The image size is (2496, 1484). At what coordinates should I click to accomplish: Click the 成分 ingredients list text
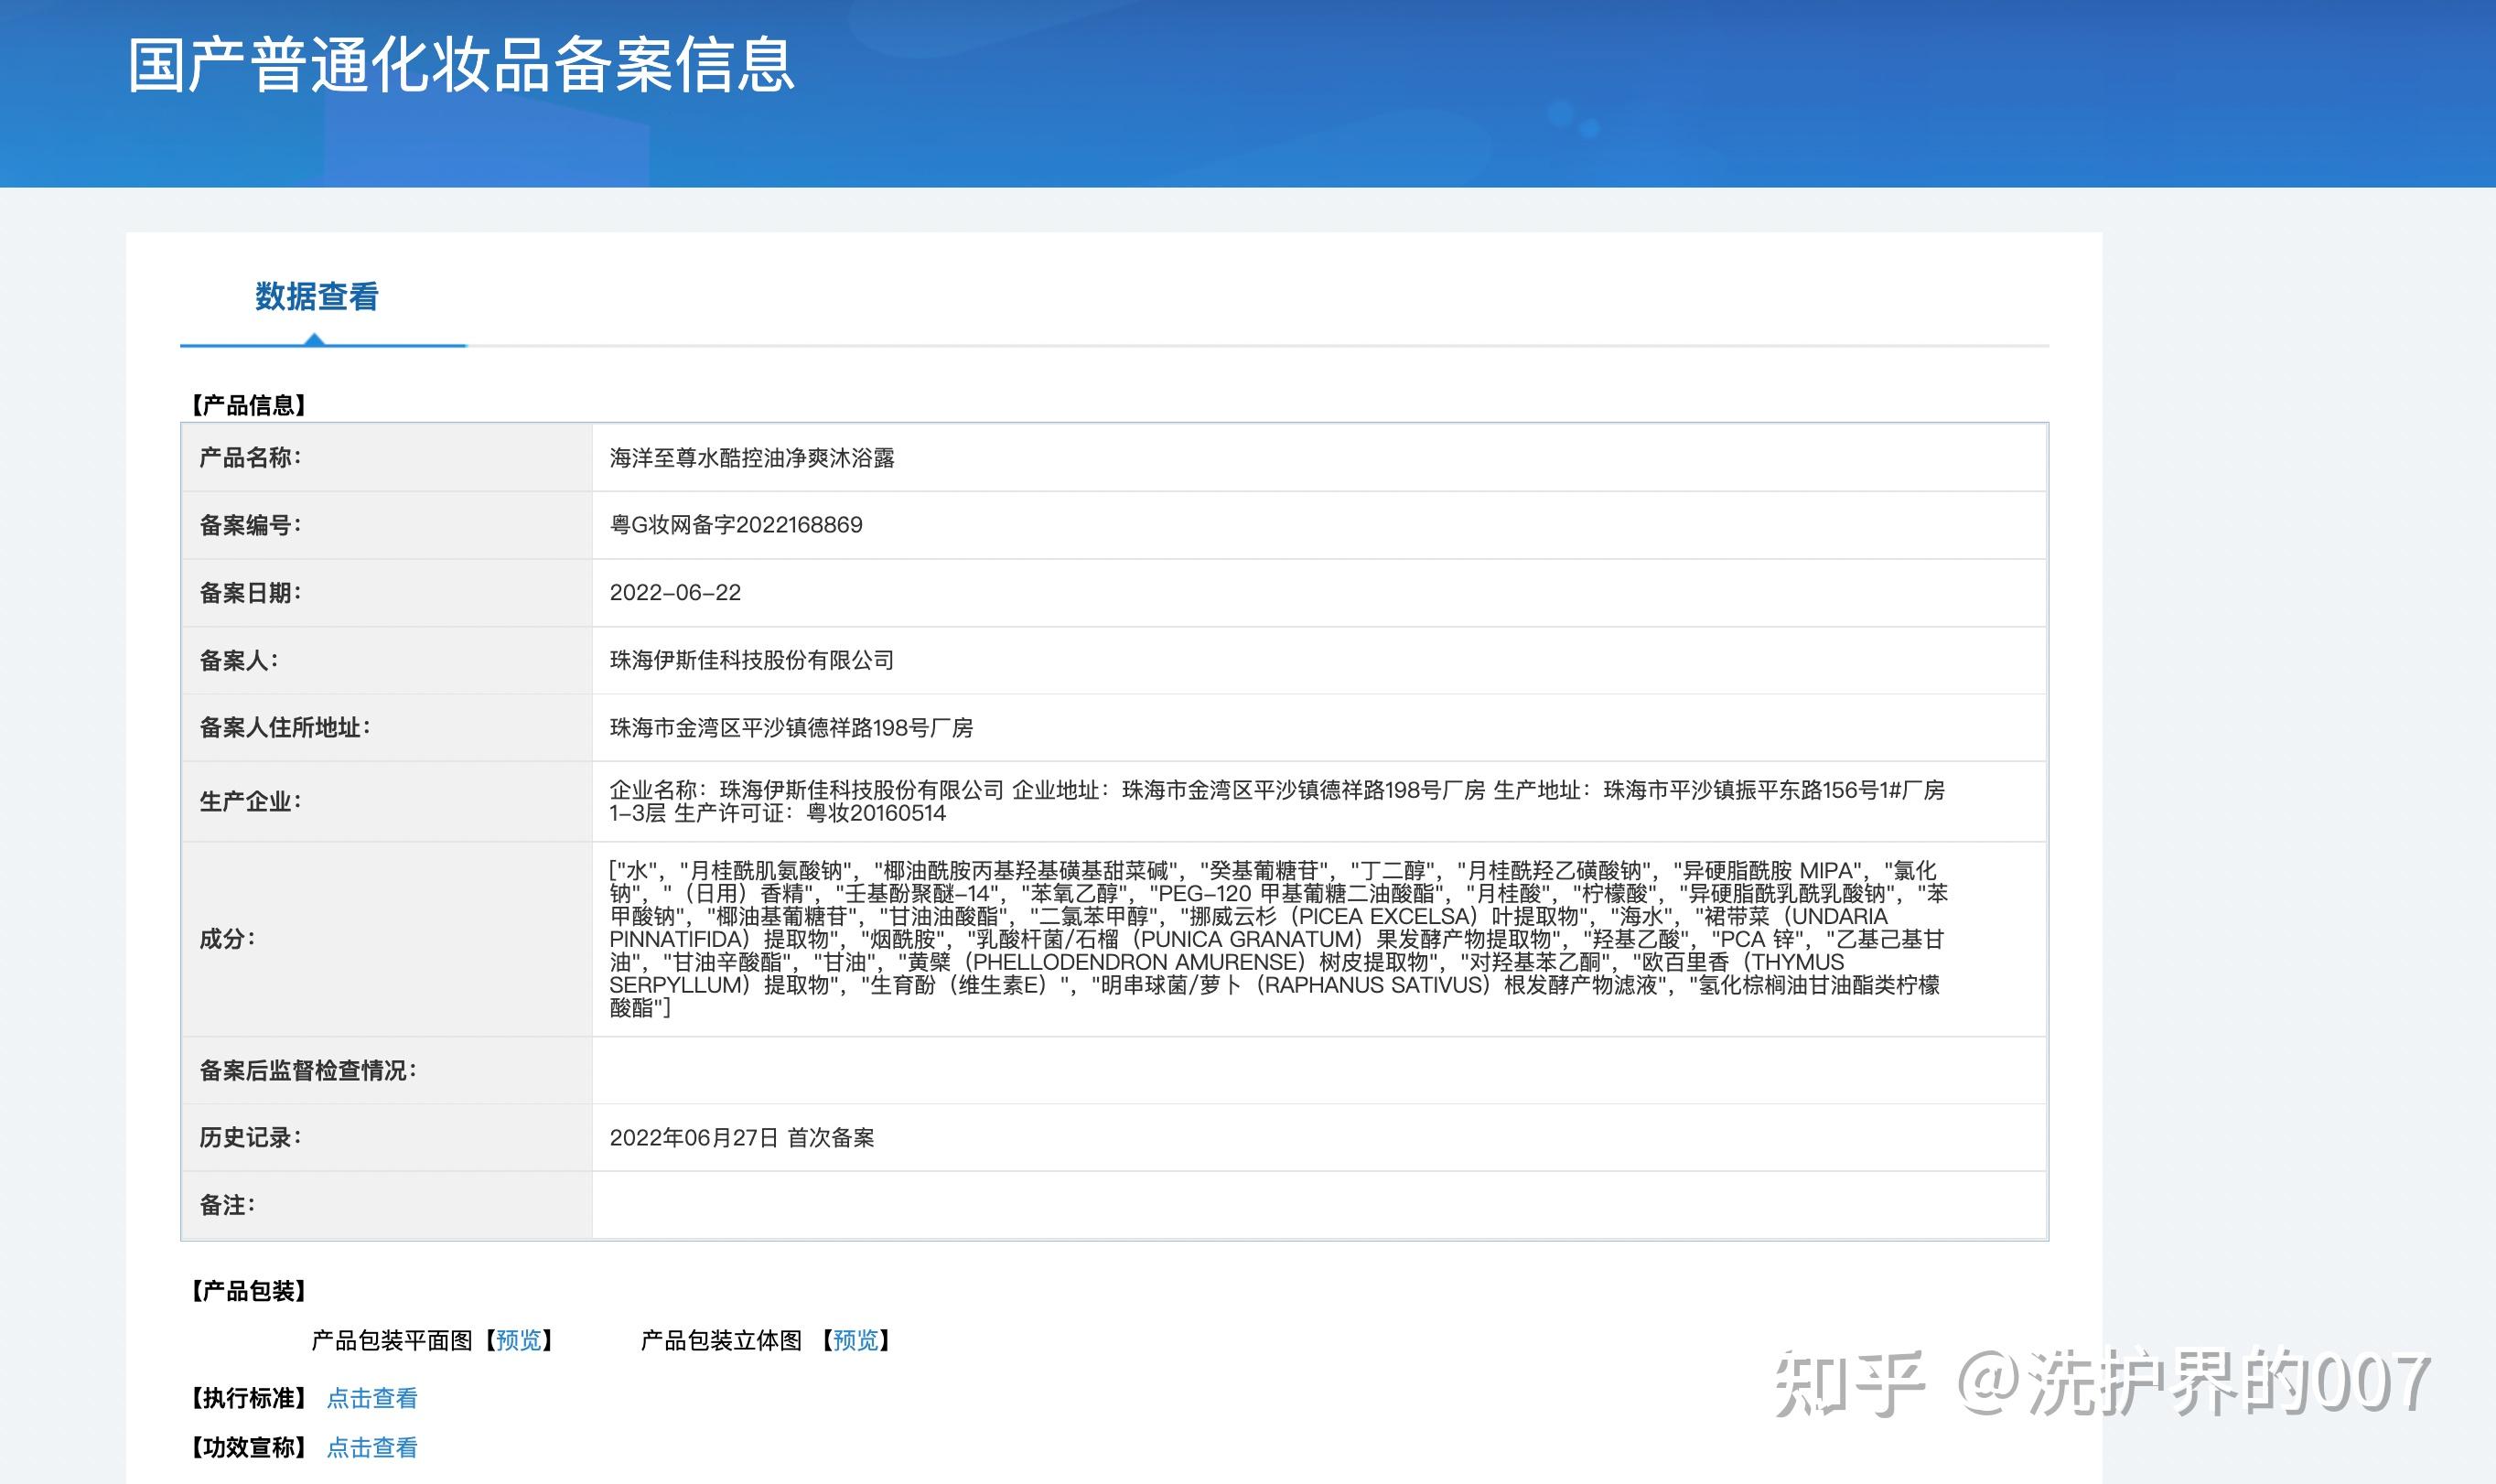1277,938
